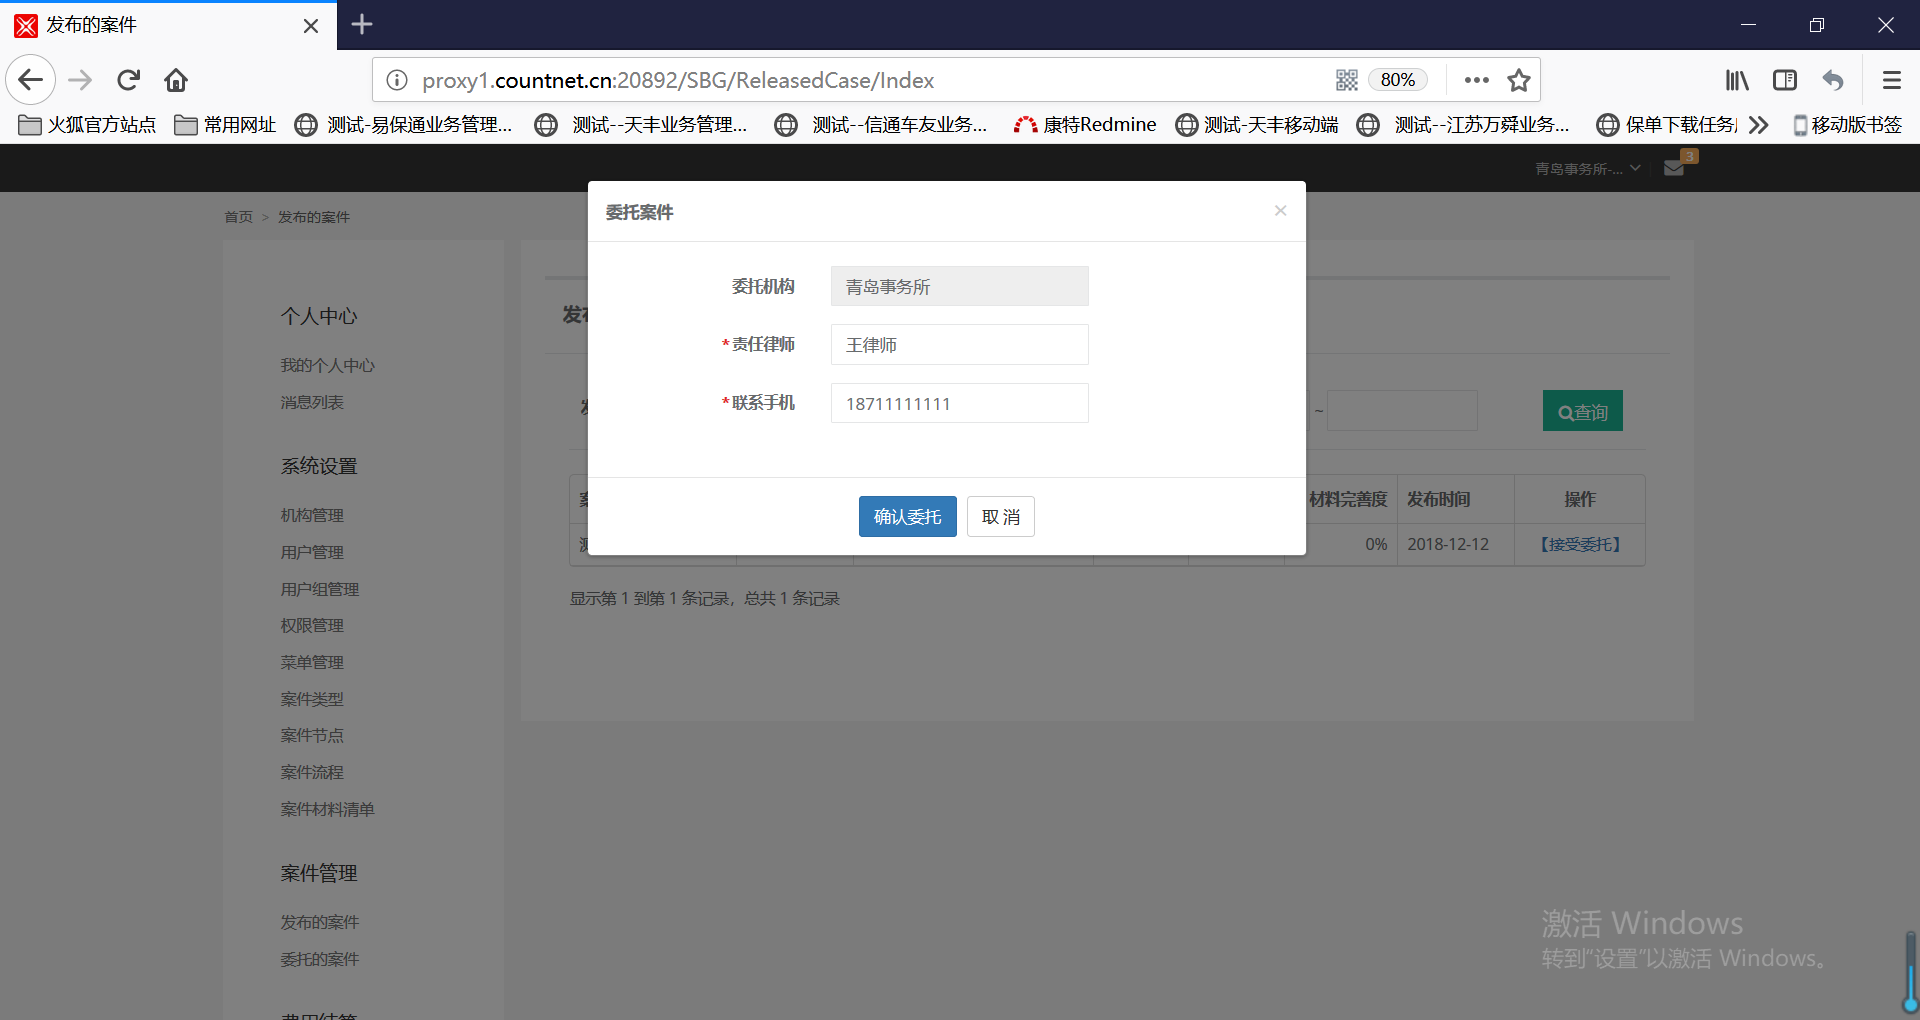Open the 火狐官方站点 bookmark folder

click(x=88, y=125)
